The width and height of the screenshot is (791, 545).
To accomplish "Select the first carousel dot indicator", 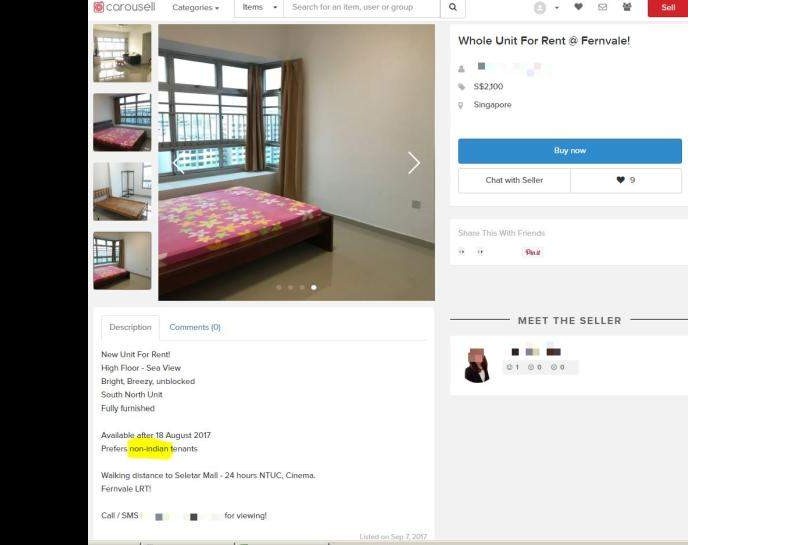I will pyautogui.click(x=279, y=287).
